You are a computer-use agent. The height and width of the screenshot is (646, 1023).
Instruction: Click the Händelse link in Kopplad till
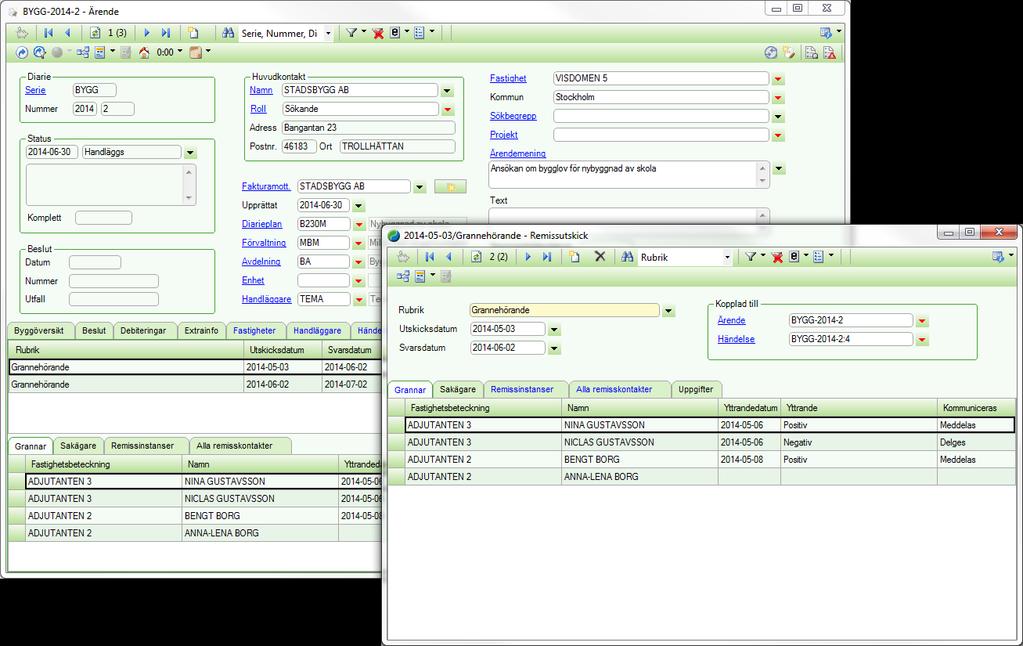point(736,339)
